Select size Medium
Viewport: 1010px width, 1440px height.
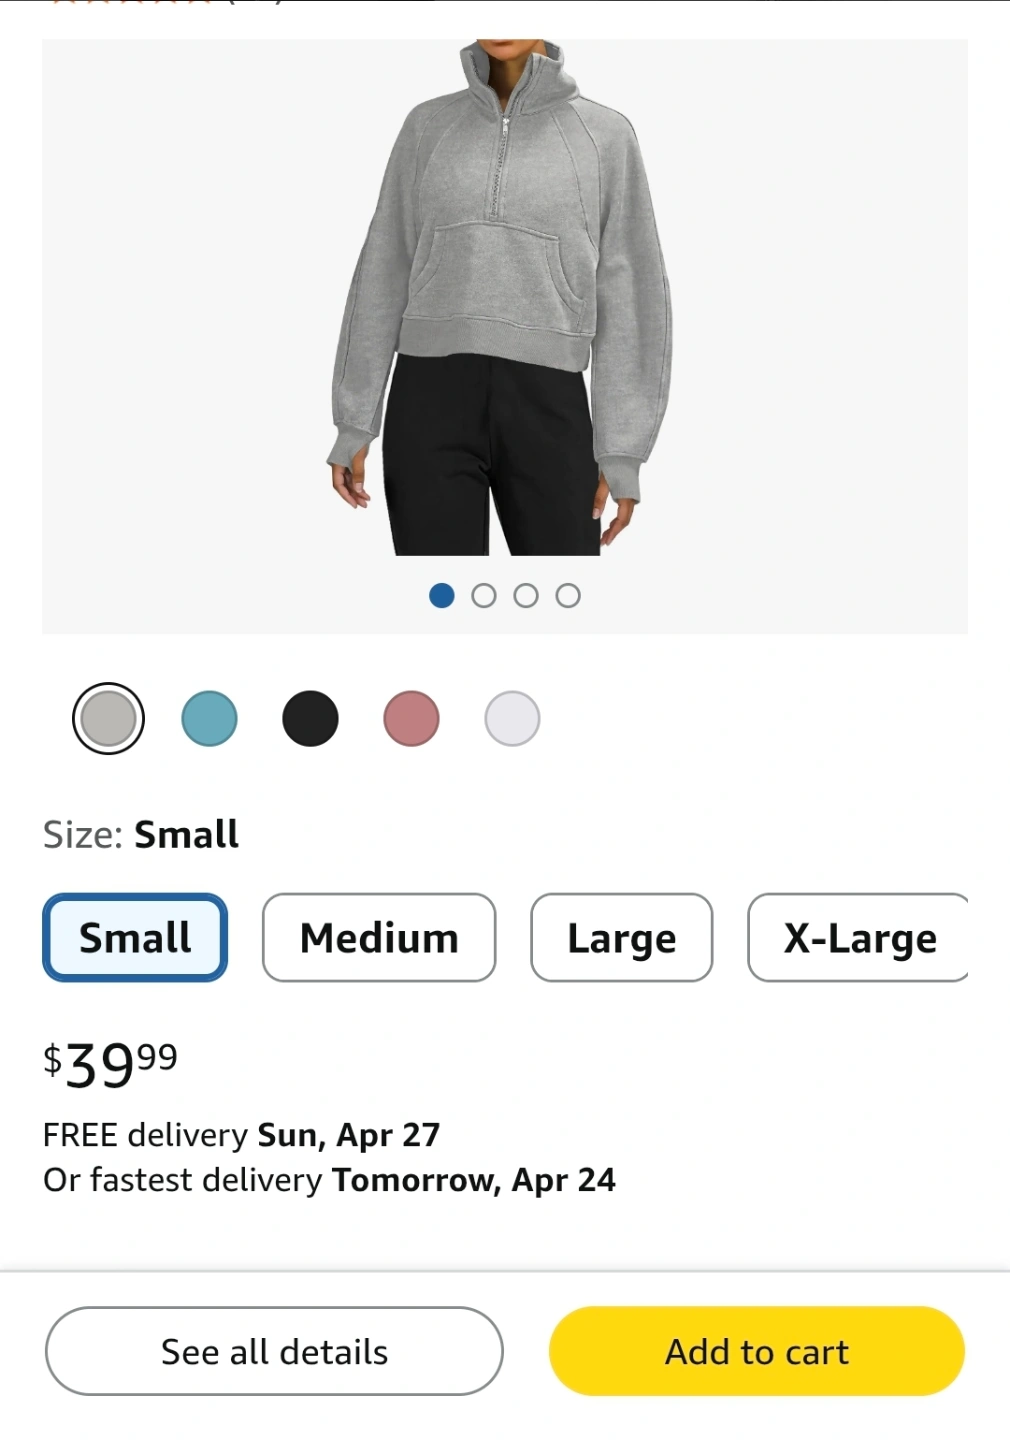tap(379, 937)
